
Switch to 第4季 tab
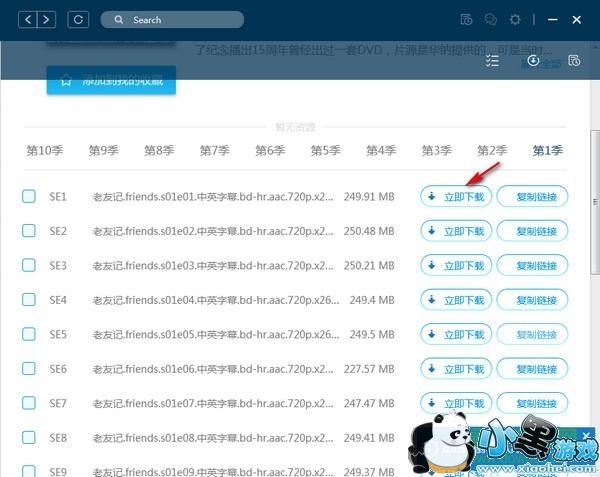click(381, 150)
